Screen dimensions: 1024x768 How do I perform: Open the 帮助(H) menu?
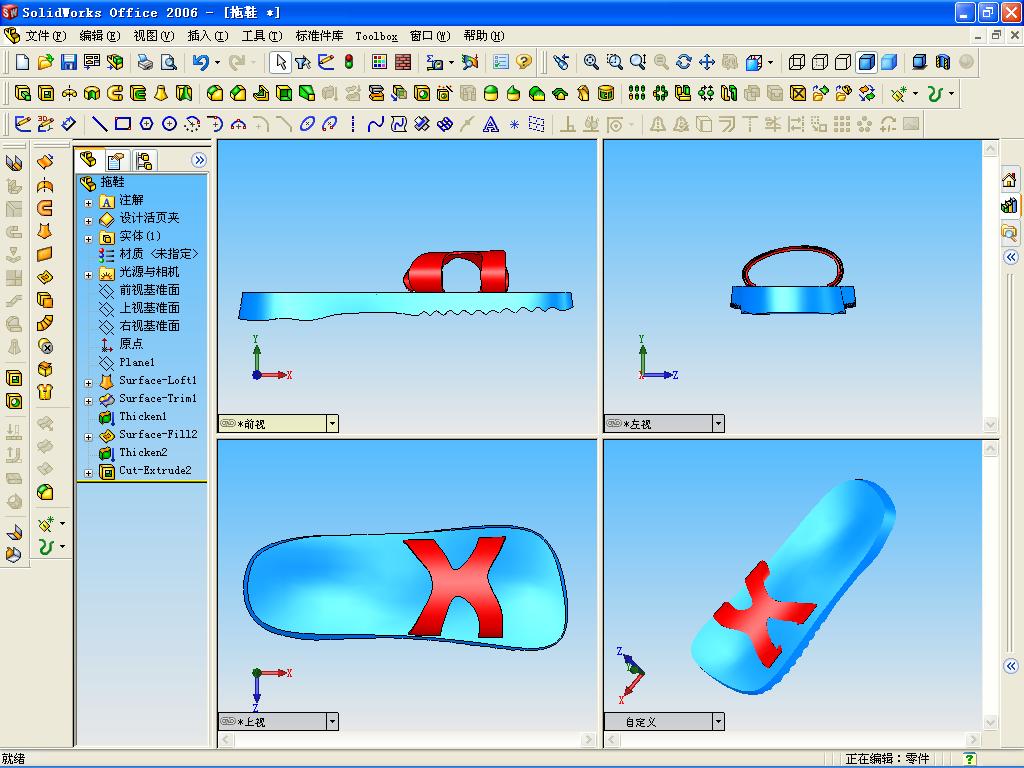tap(484, 36)
